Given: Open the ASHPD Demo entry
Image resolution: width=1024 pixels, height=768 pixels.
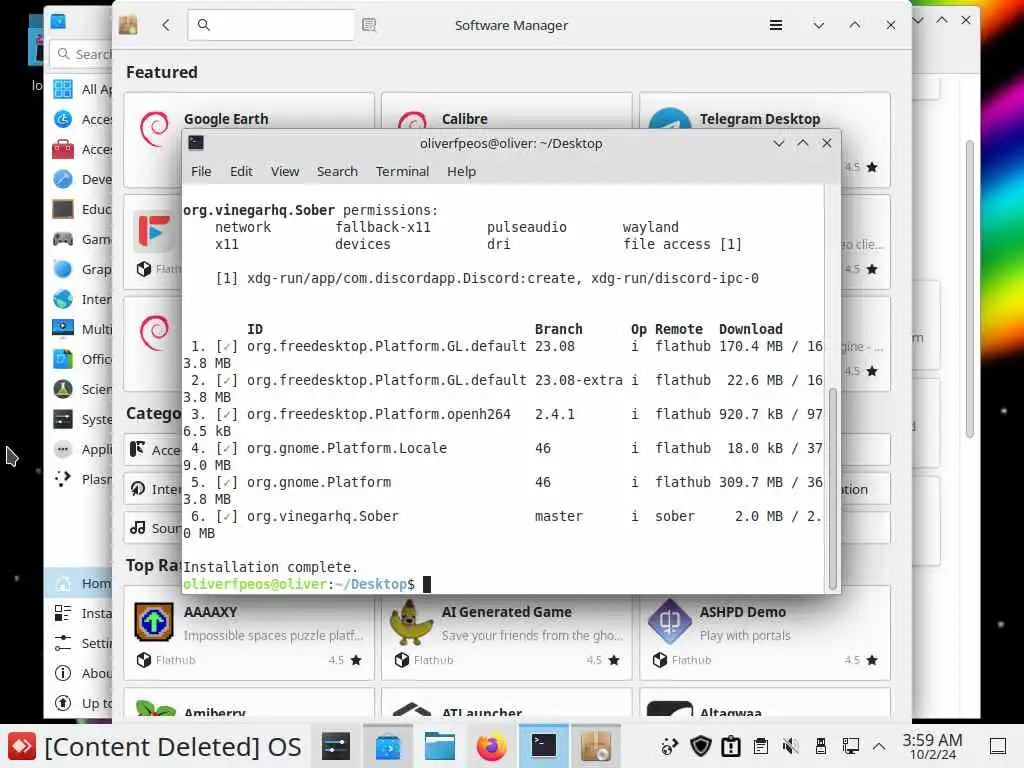Looking at the screenshot, I should [x=765, y=635].
